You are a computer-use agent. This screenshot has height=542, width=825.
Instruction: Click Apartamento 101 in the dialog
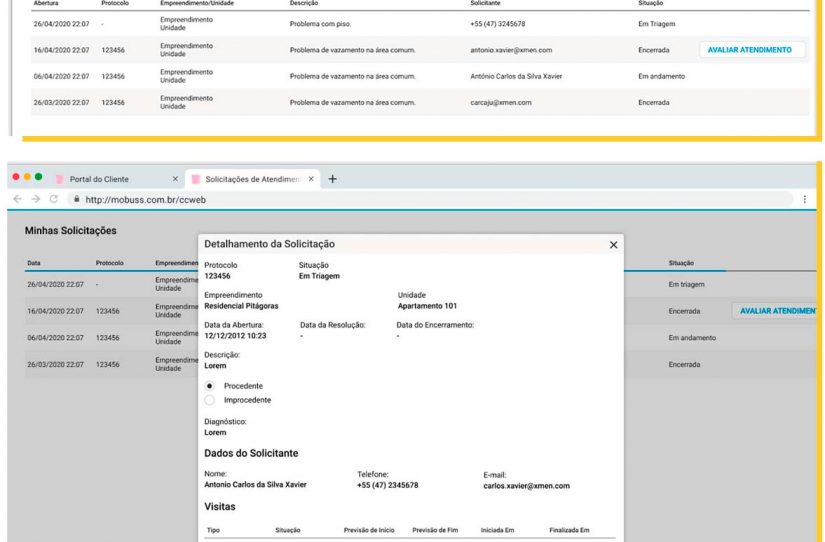[427, 306]
